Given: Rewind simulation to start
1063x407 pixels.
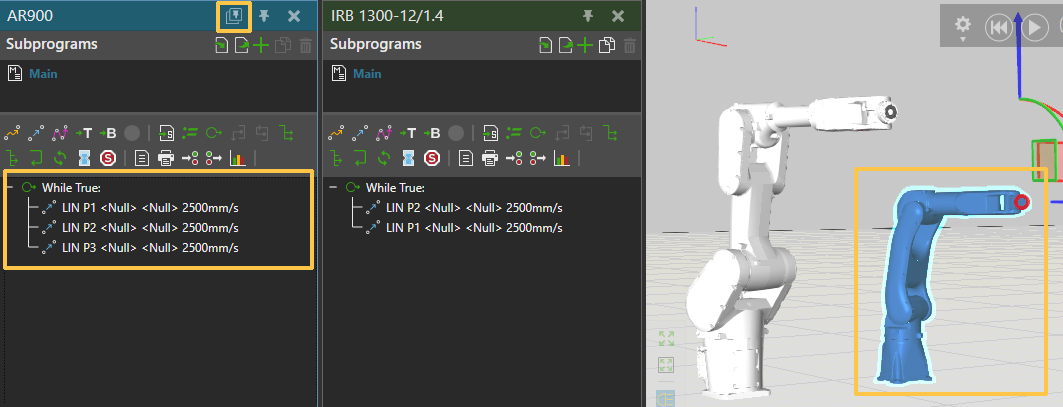Looking at the screenshot, I should 998,27.
